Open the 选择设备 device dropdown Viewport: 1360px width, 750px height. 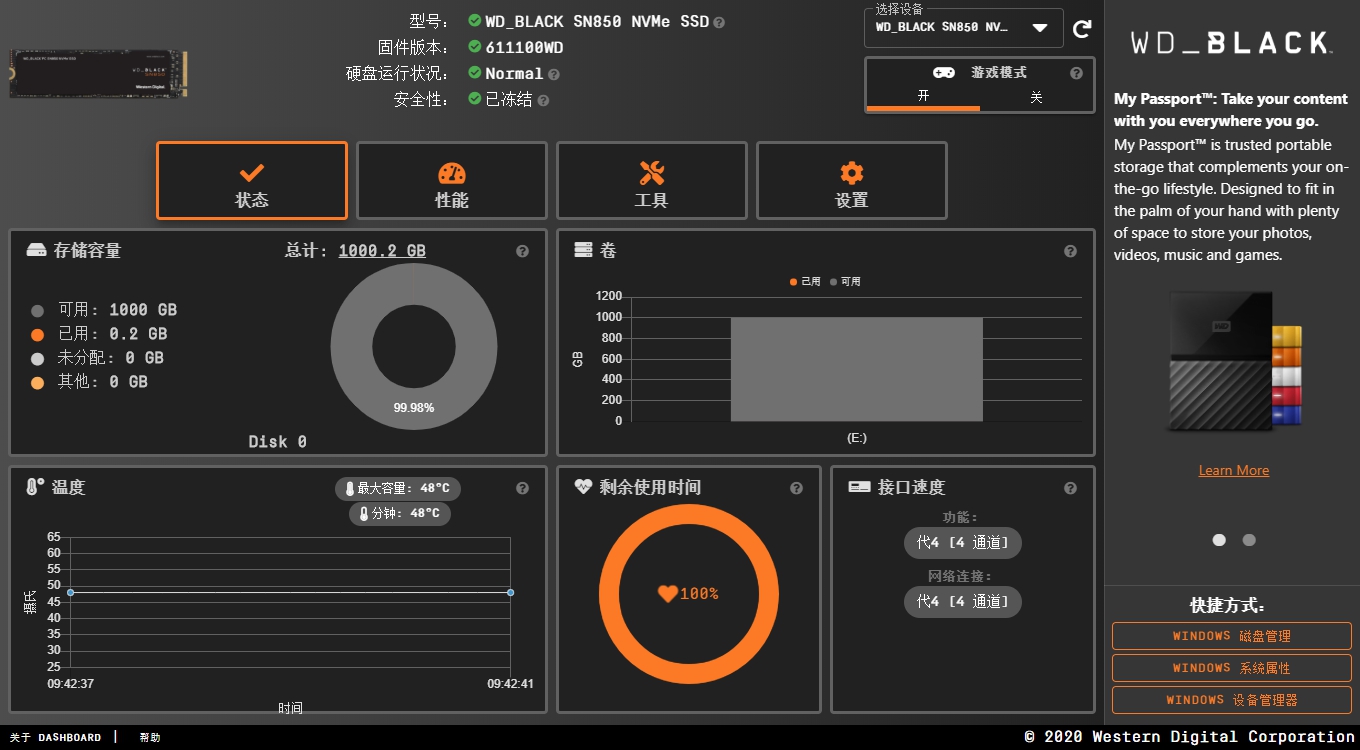963,28
